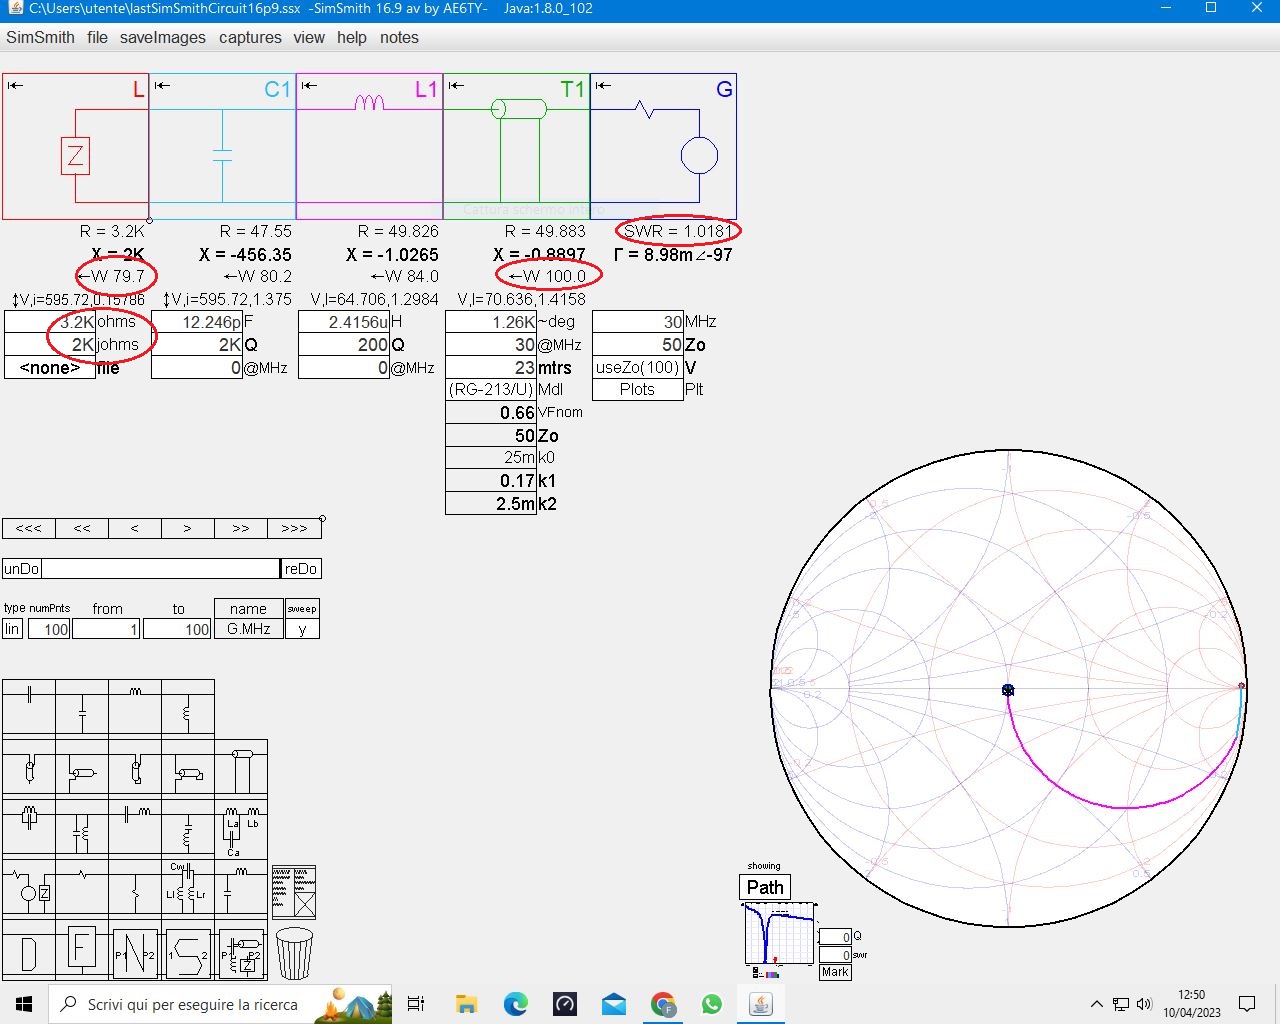Click the reDo button

point(301,569)
